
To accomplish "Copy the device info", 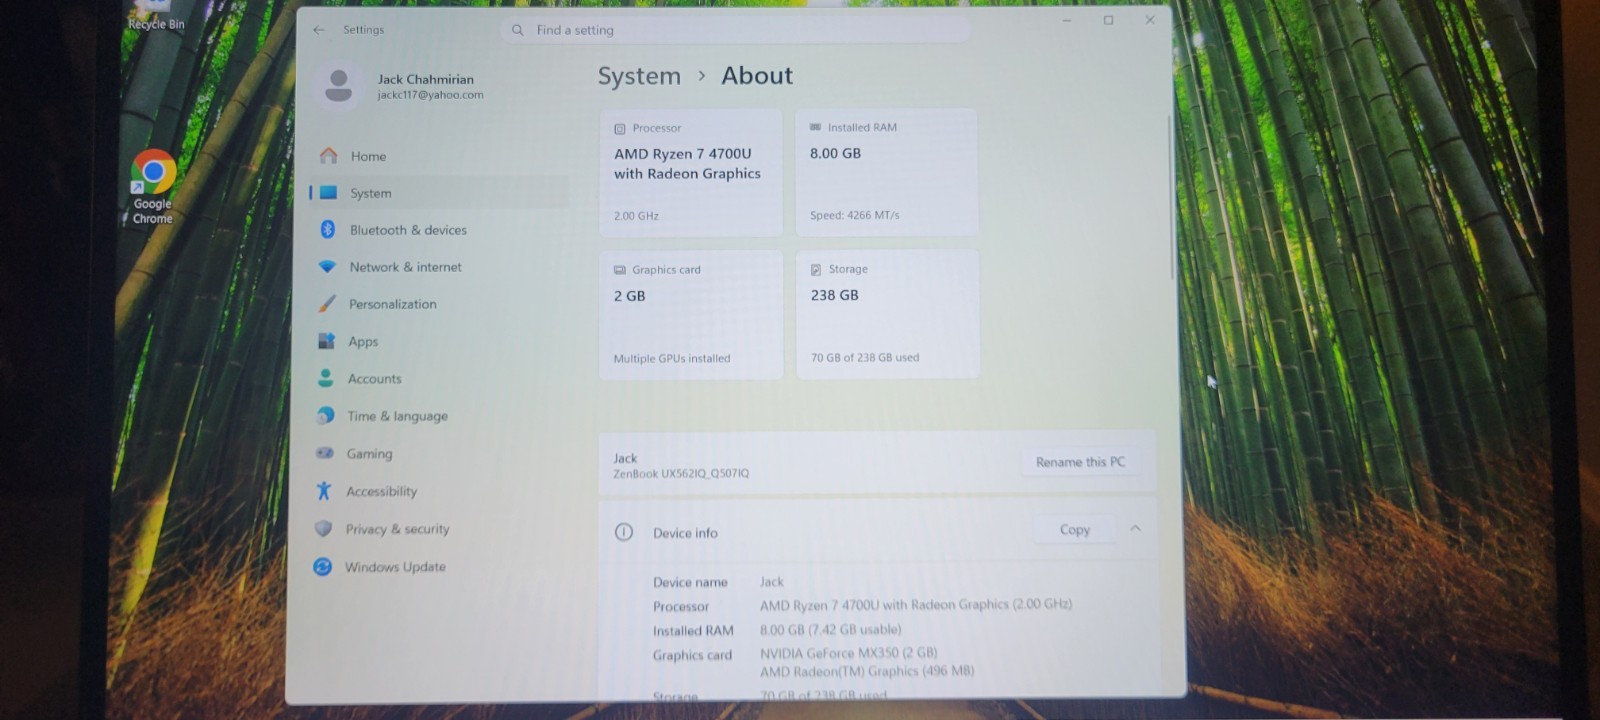I will tap(1075, 529).
